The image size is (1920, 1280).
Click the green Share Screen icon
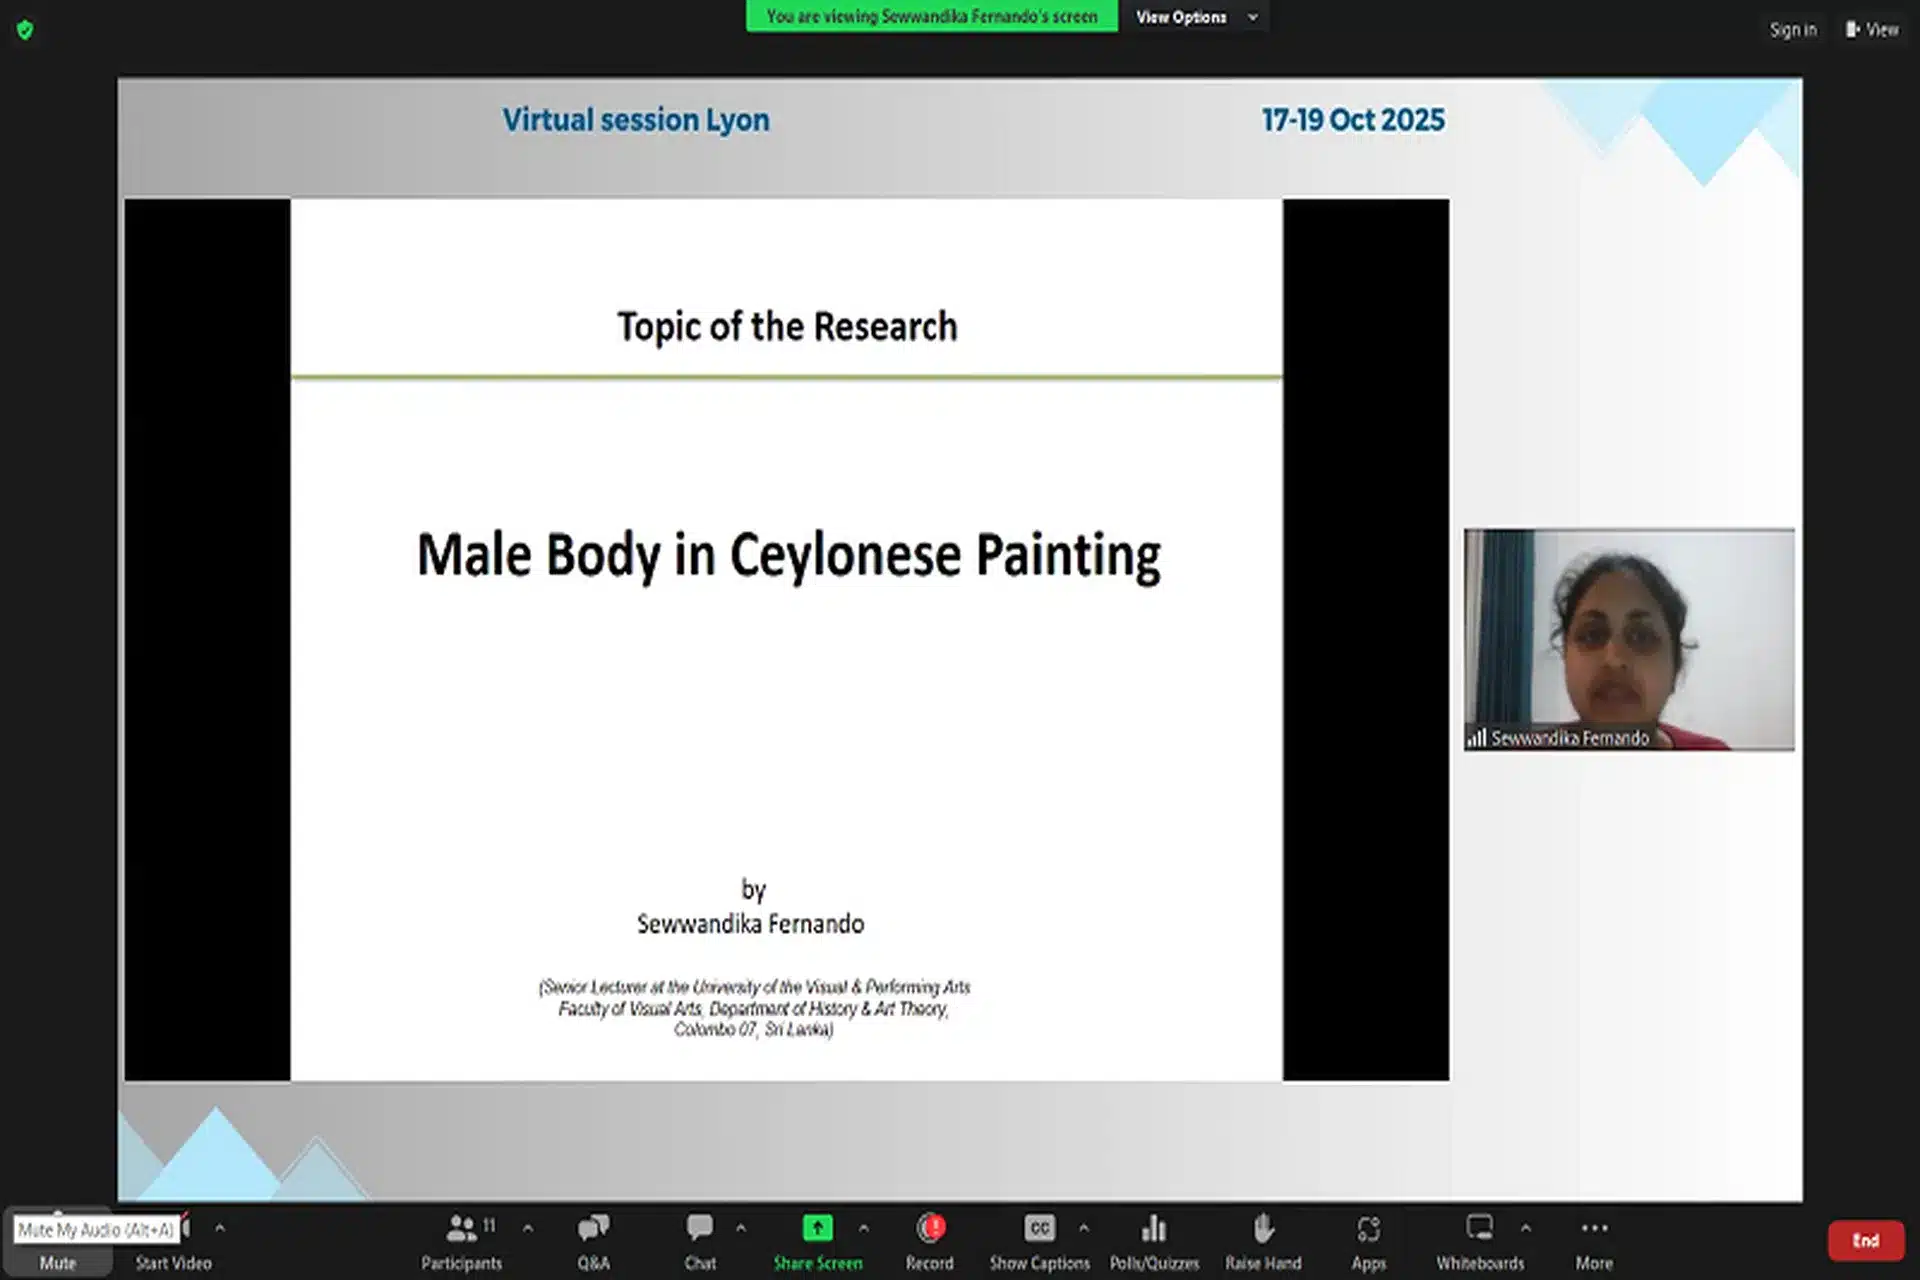point(817,1228)
